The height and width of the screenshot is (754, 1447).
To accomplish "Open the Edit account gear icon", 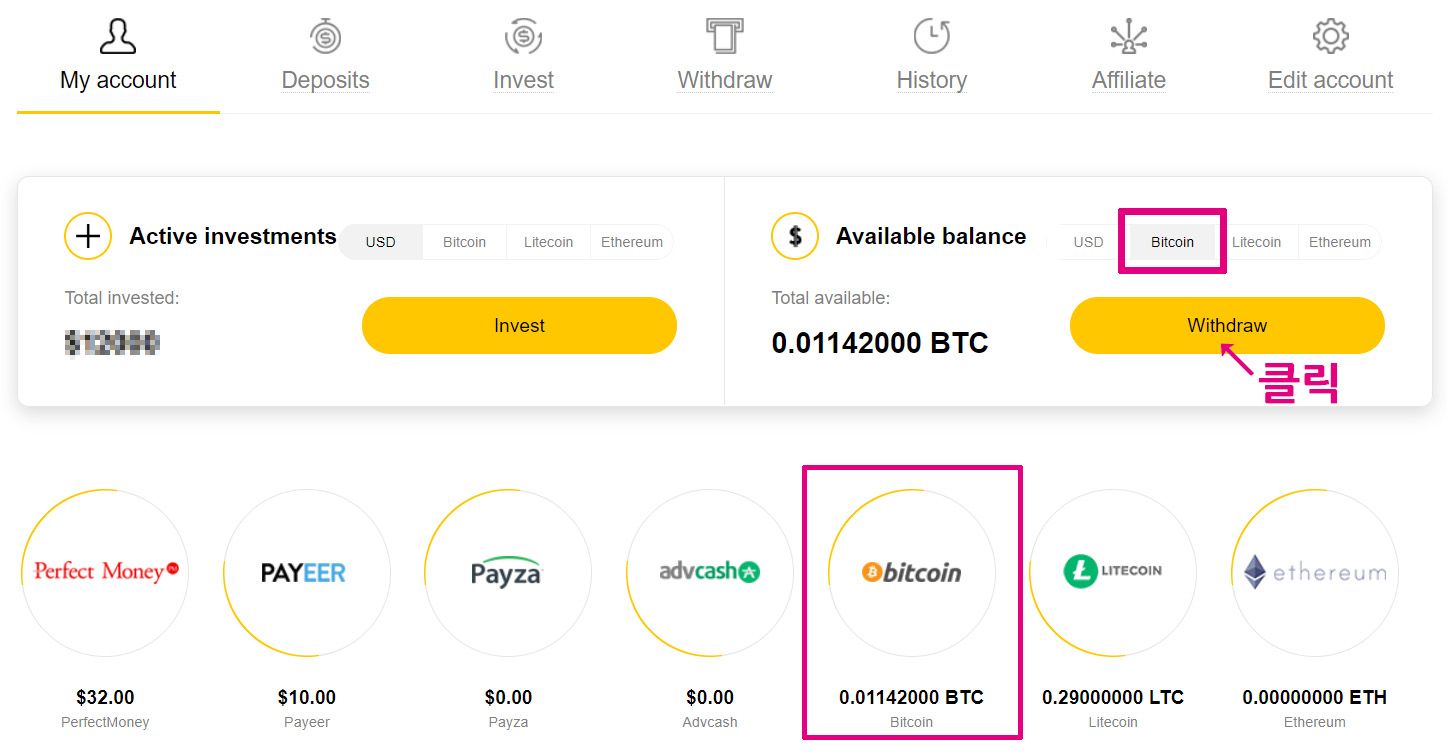I will [x=1330, y=37].
